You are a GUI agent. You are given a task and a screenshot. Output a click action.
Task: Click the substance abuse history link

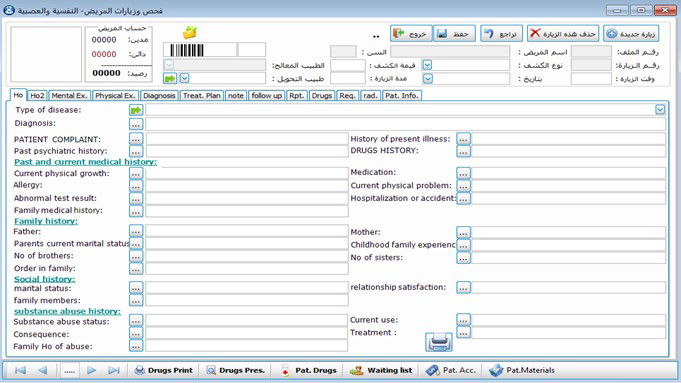(x=67, y=311)
